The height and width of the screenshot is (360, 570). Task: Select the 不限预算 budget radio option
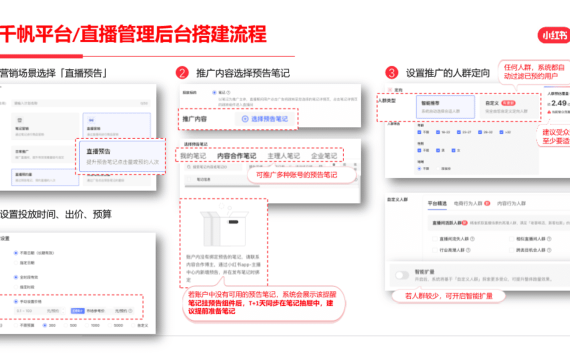click(16, 325)
